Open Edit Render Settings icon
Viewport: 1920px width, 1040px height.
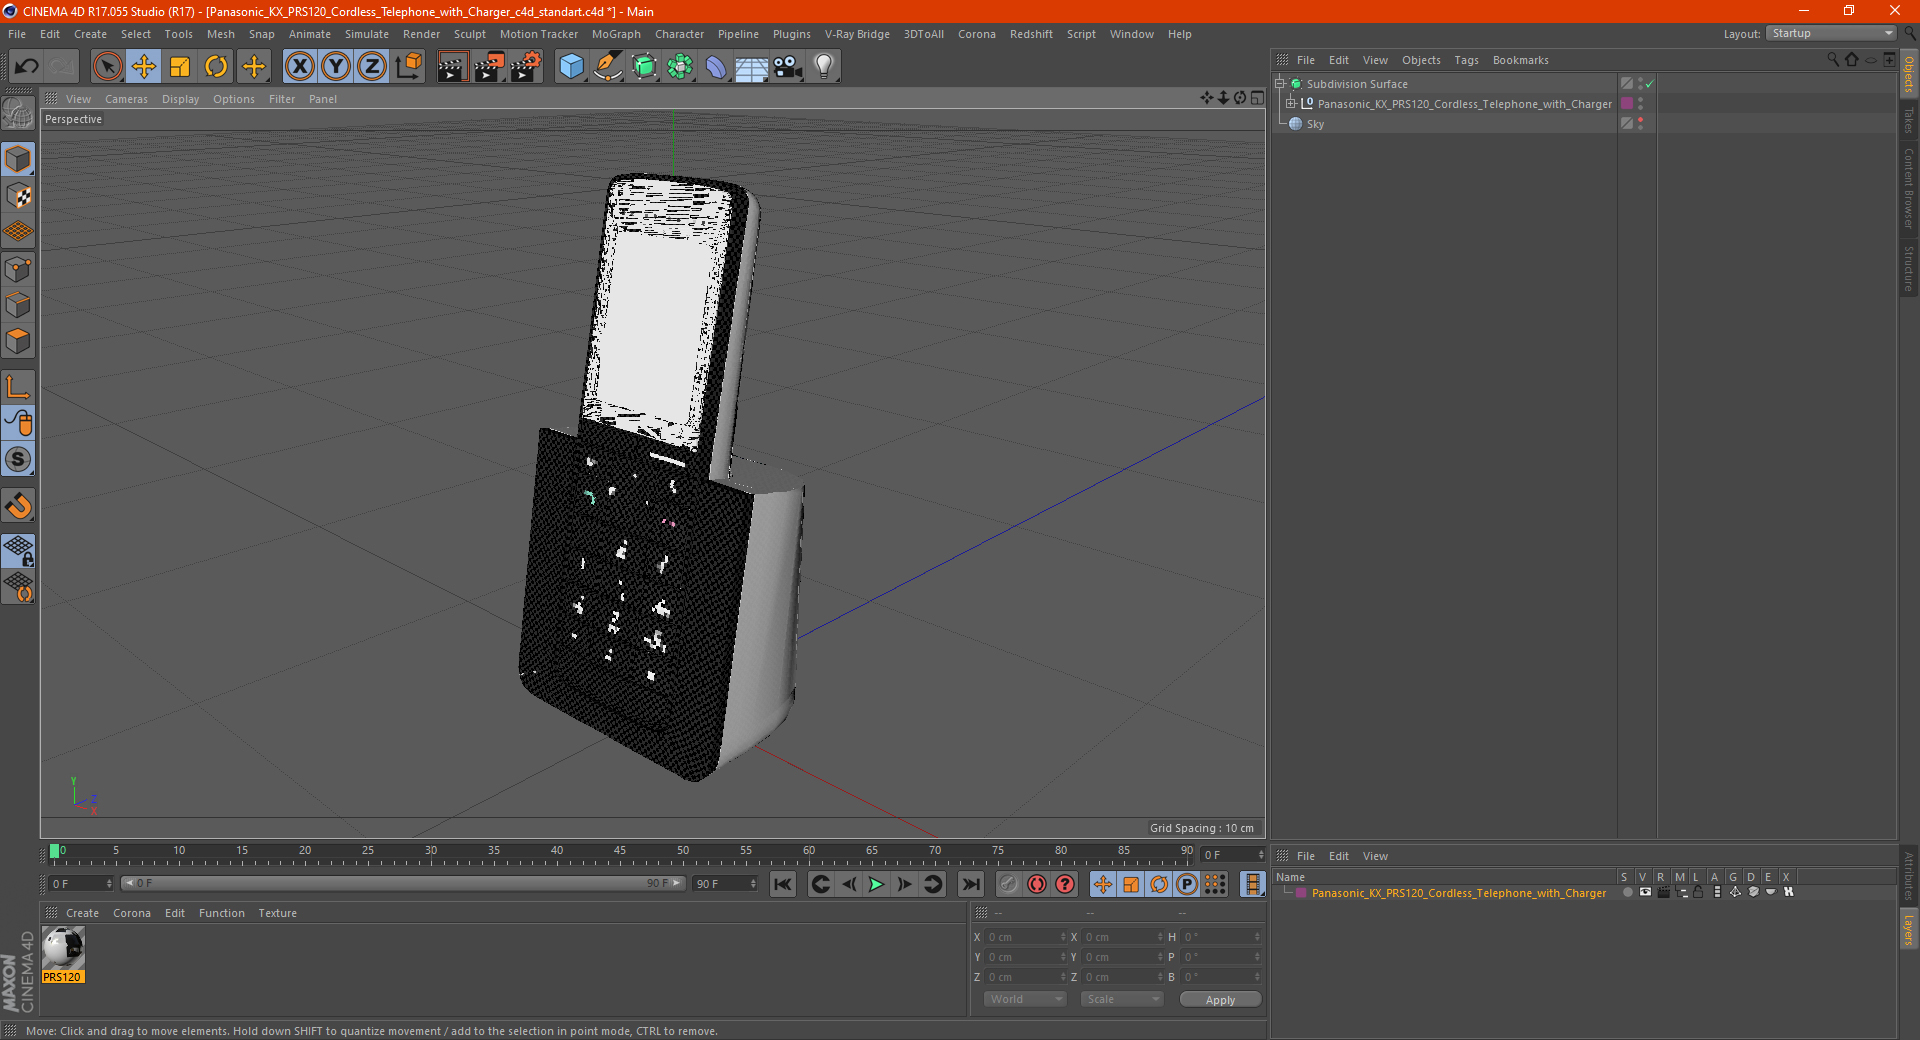(525, 67)
